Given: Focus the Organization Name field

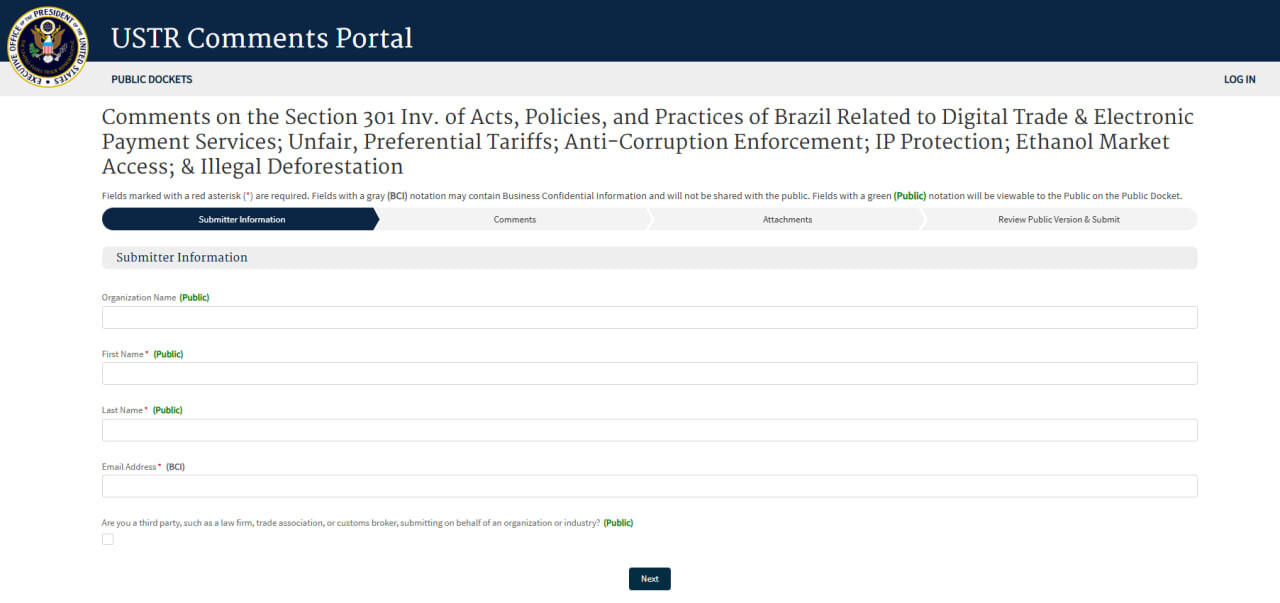Looking at the screenshot, I should (649, 317).
